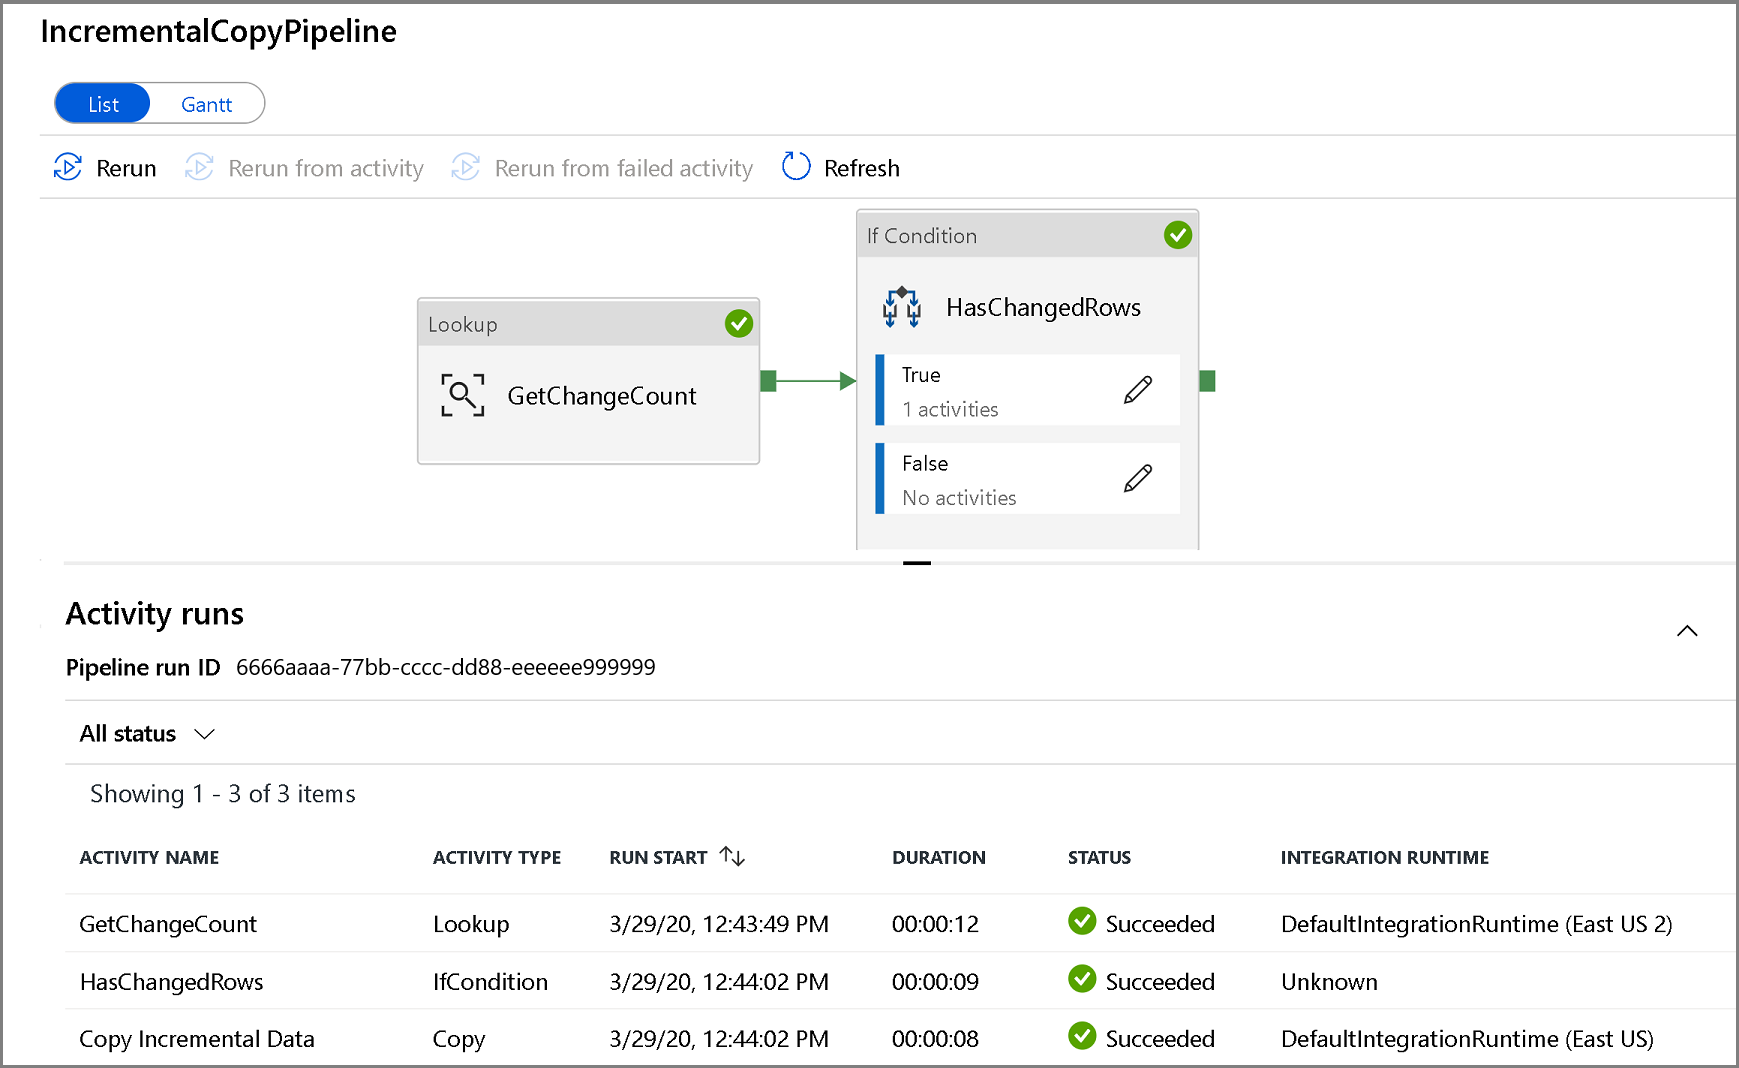This screenshot has height=1068, width=1739.
Task: Switch to the List view
Action: [x=103, y=104]
